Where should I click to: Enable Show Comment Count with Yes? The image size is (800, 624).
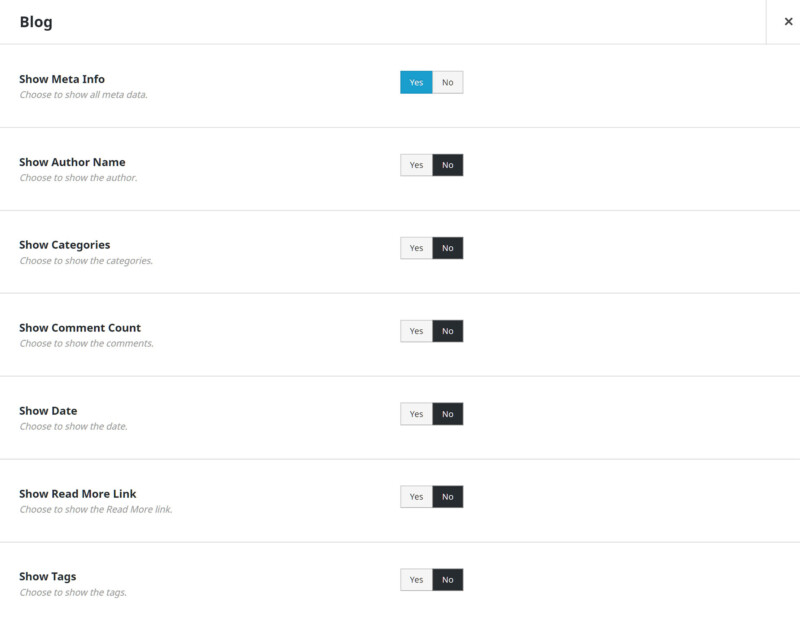coord(416,331)
